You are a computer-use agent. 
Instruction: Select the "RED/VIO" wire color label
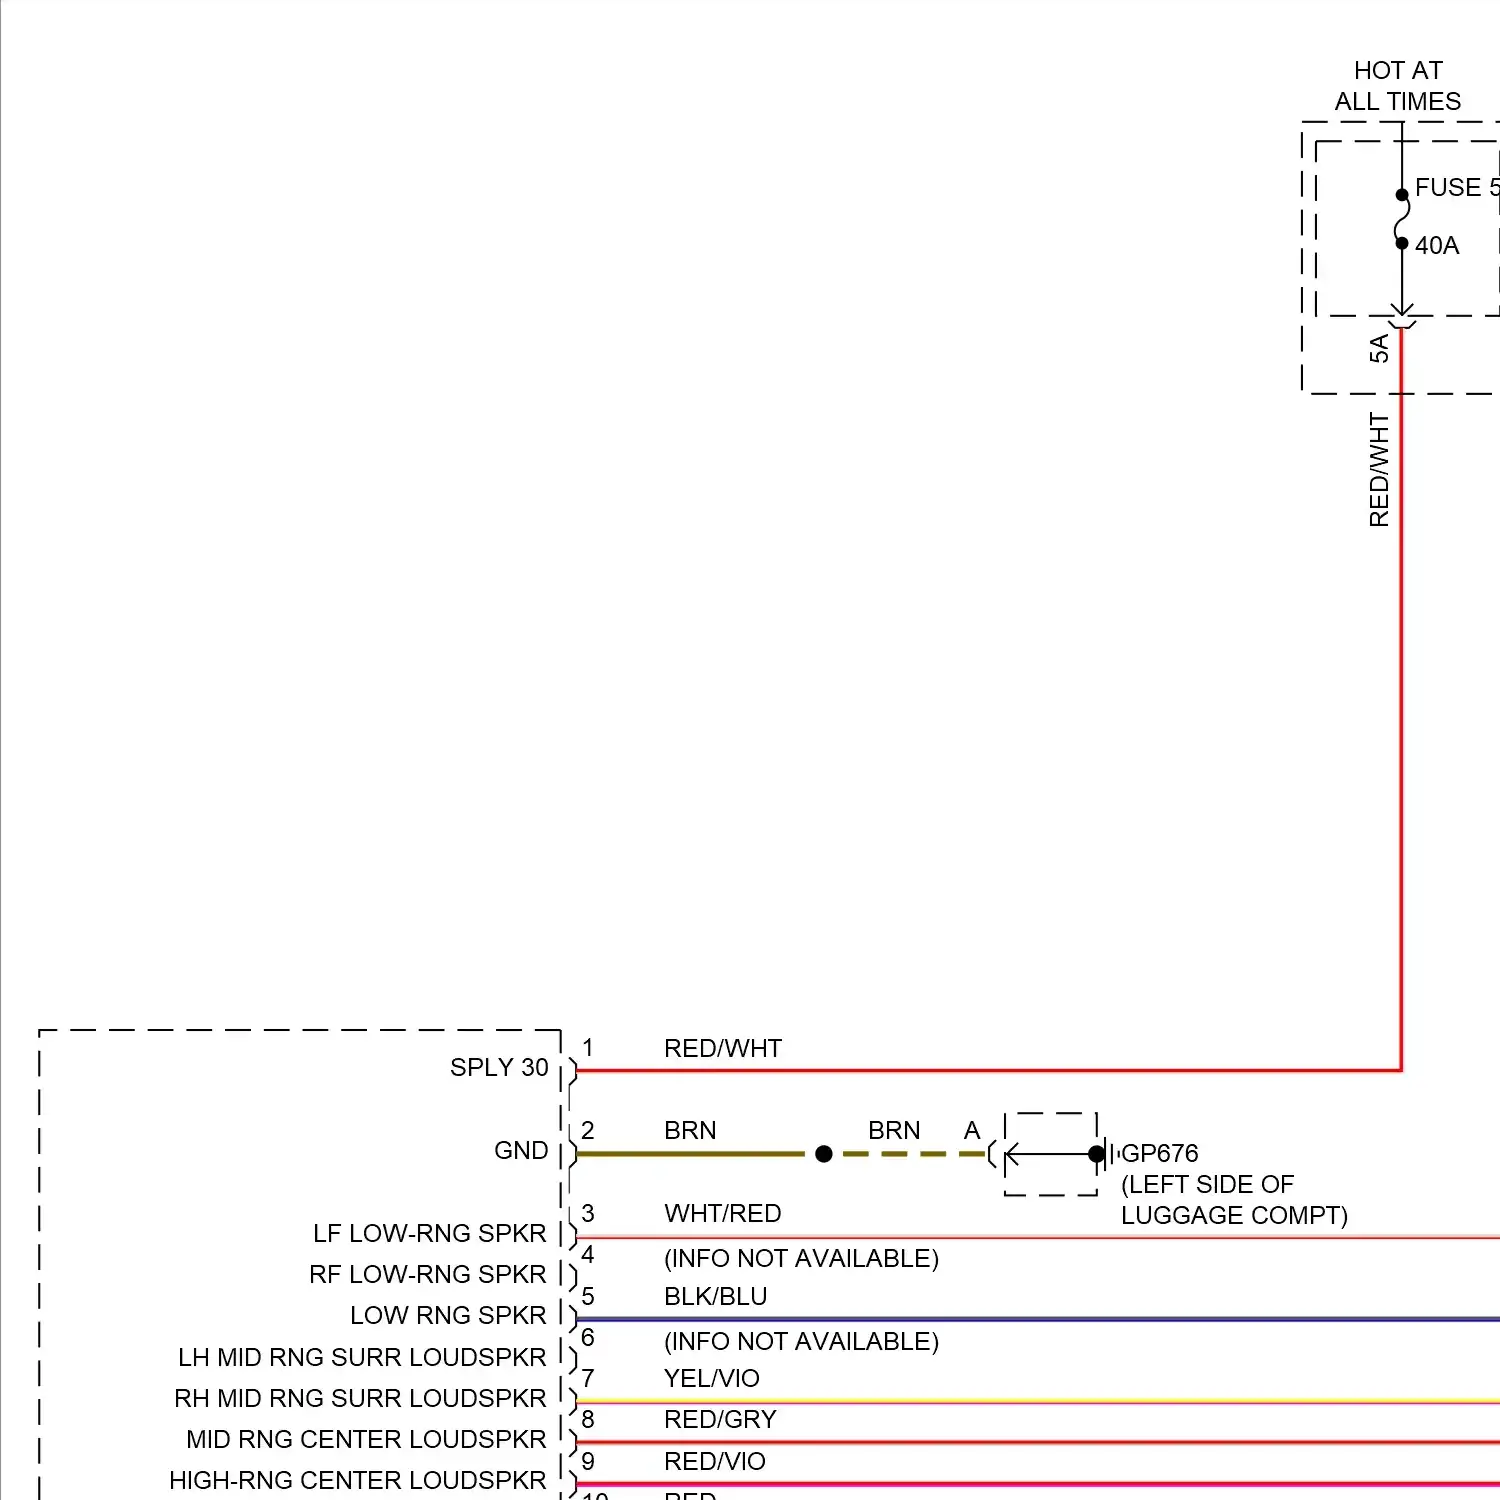click(x=715, y=1461)
